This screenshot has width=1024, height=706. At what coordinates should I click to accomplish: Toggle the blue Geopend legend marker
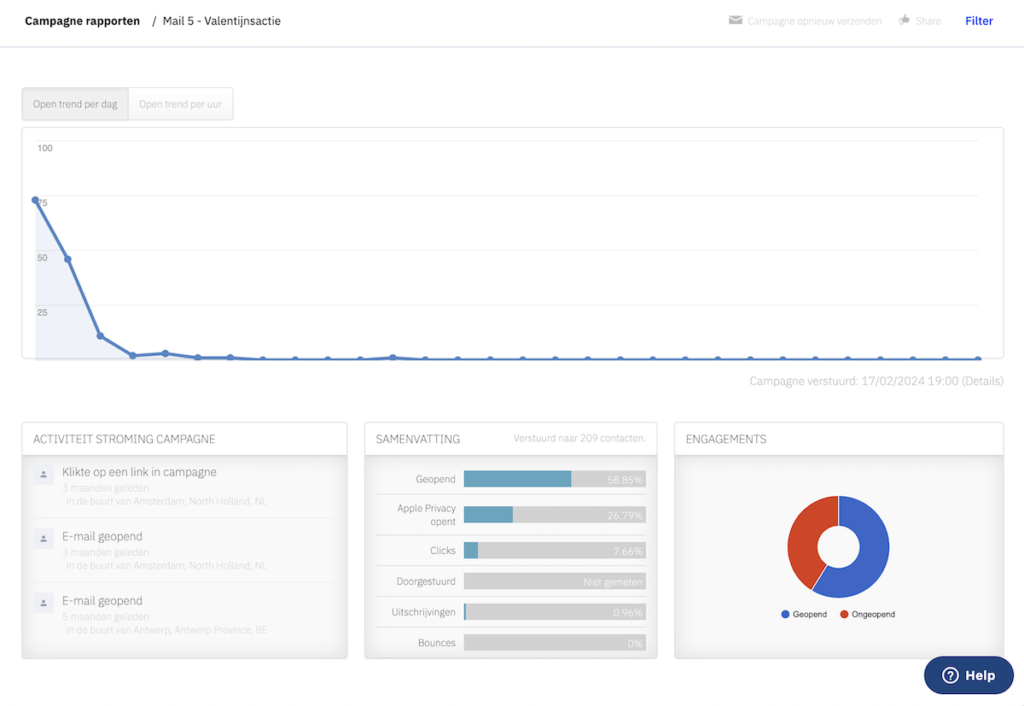785,614
